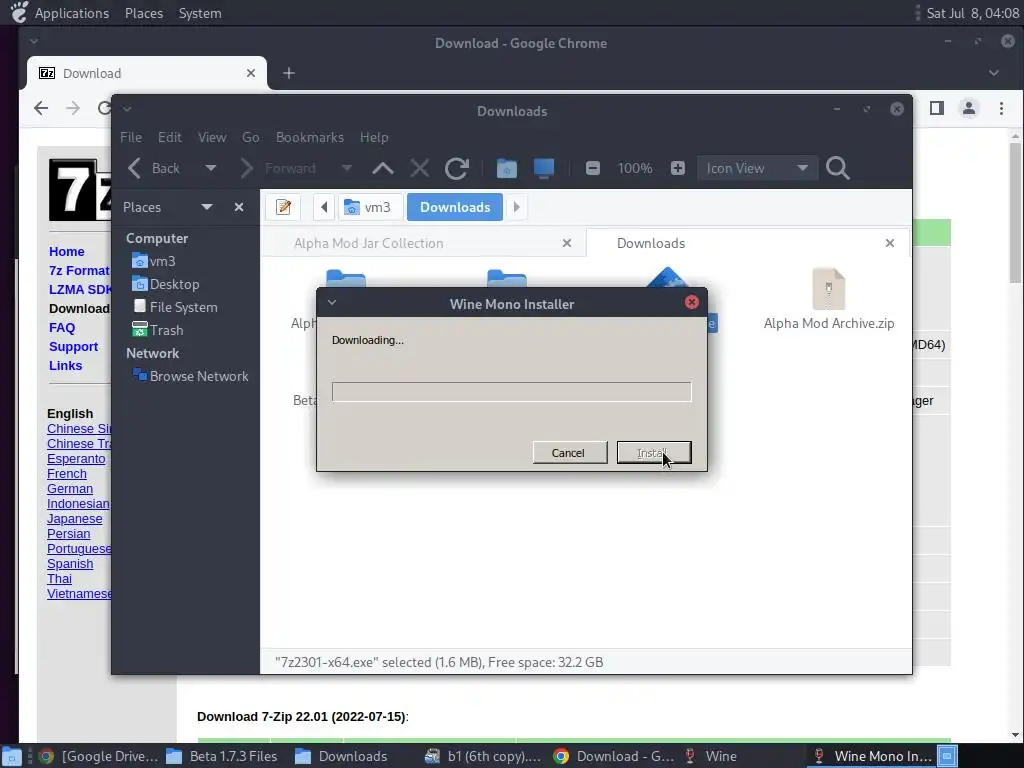Click the Support link on 7-Zip page
Screen dimensions: 1024x768
coord(73,347)
